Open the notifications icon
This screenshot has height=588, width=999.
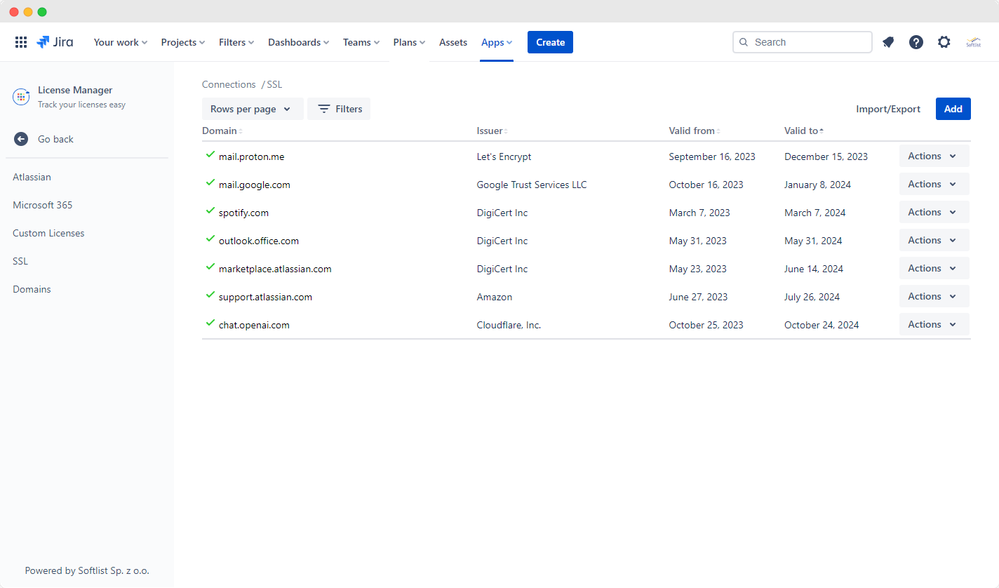pos(888,42)
